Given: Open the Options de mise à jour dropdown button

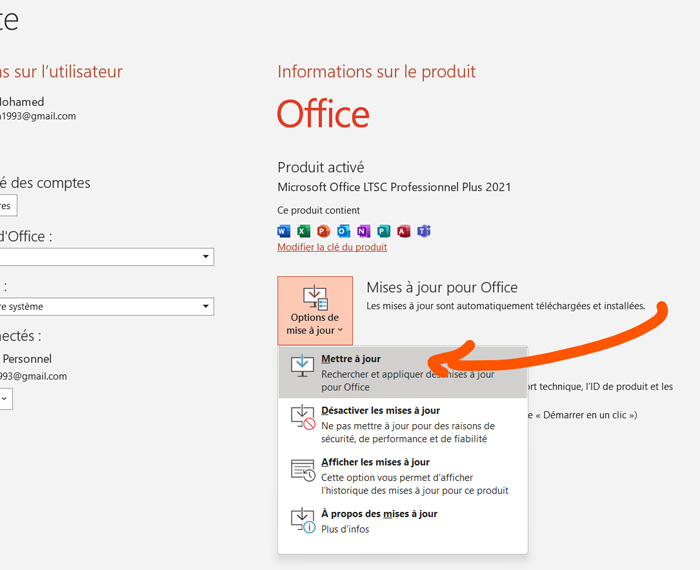Looking at the screenshot, I should [x=315, y=311].
